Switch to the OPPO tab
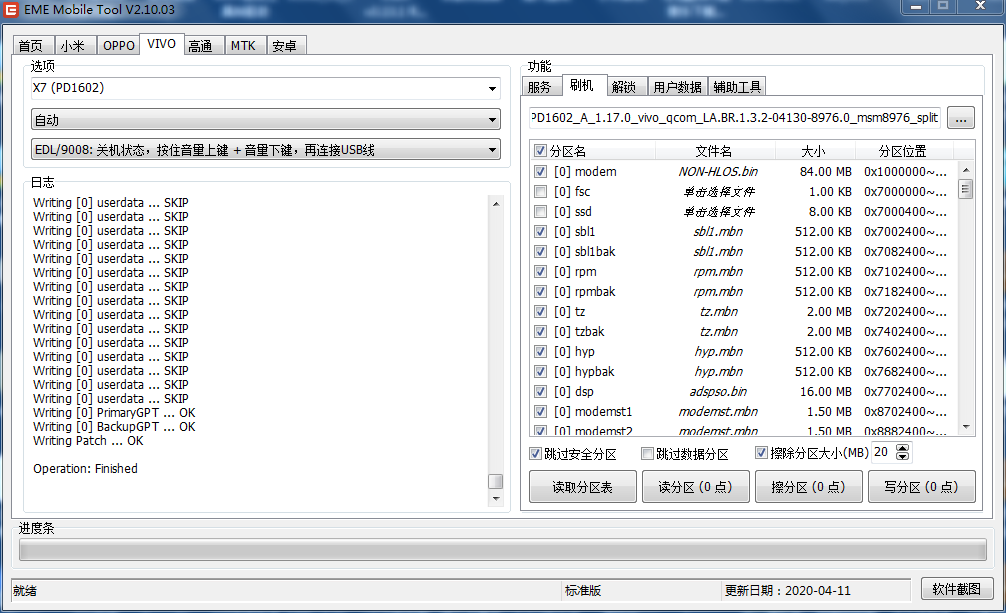 [119, 46]
